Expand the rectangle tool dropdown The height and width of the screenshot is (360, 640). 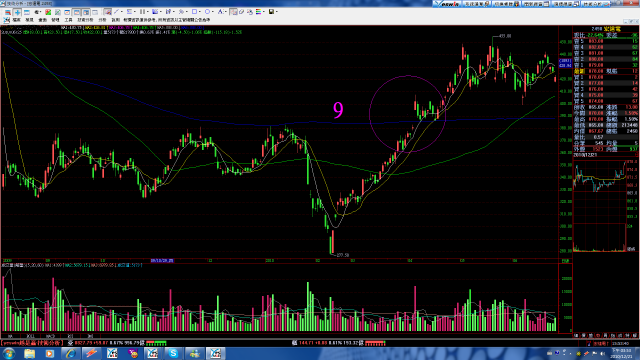coord(200,12)
